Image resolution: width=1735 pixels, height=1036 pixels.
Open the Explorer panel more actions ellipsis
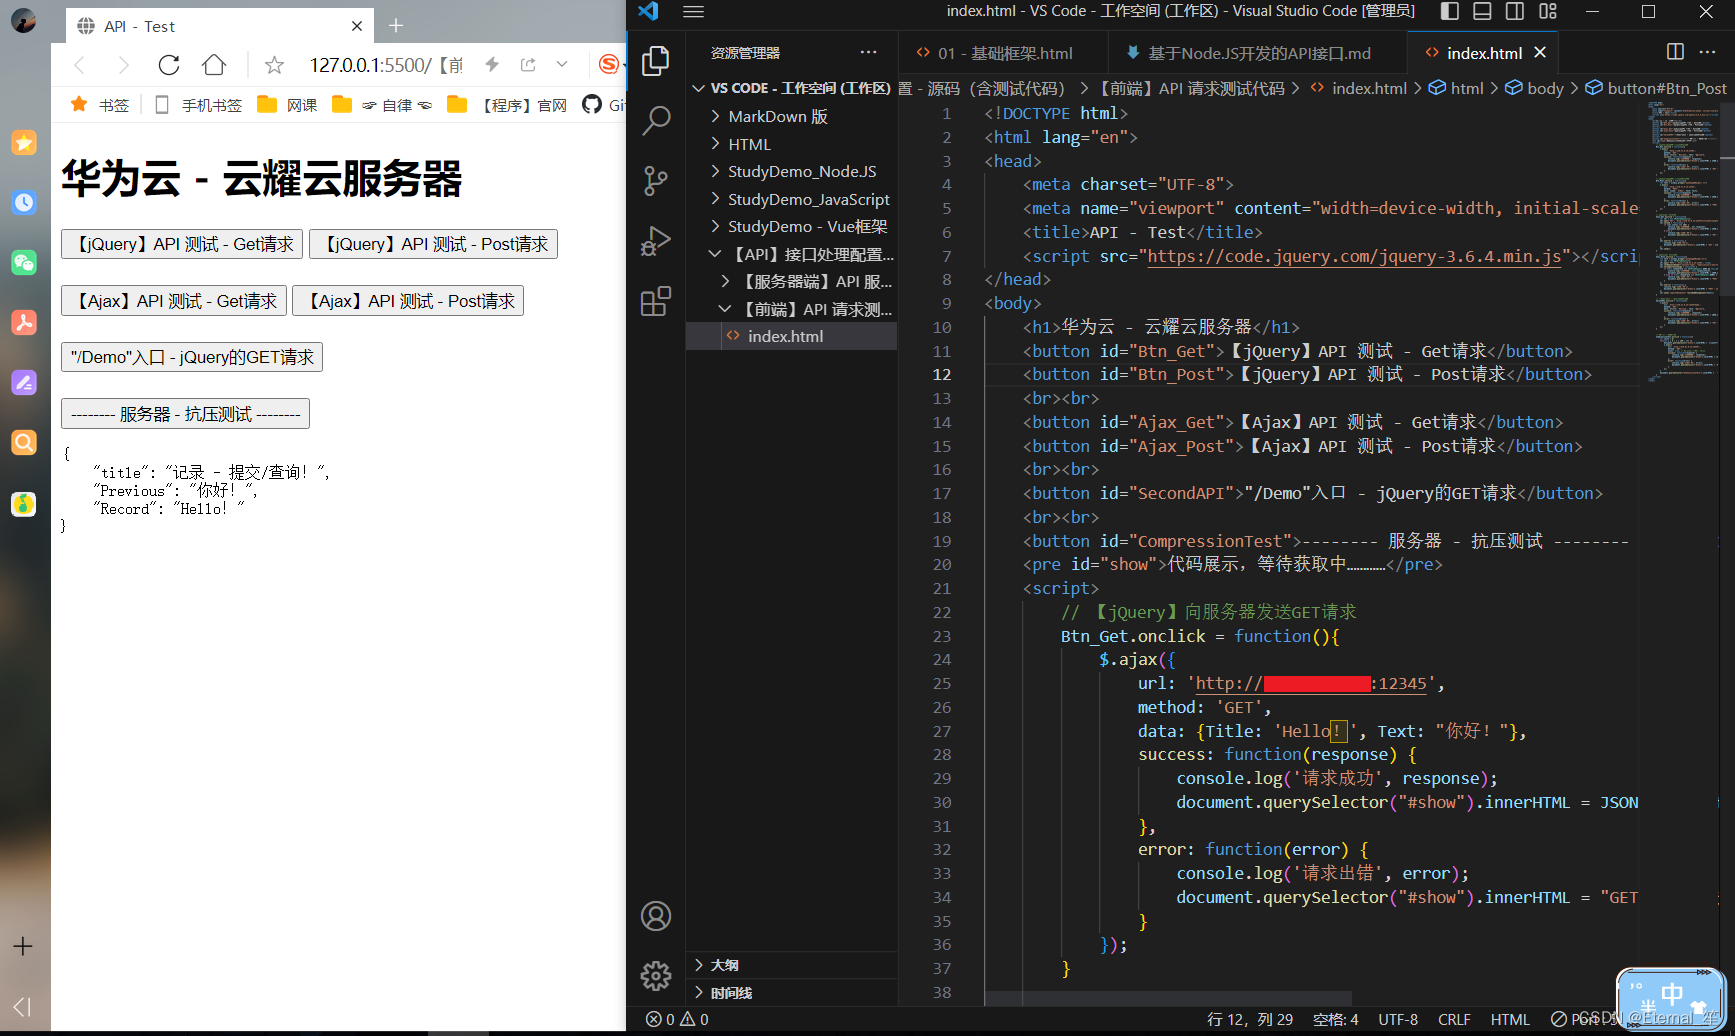[868, 52]
